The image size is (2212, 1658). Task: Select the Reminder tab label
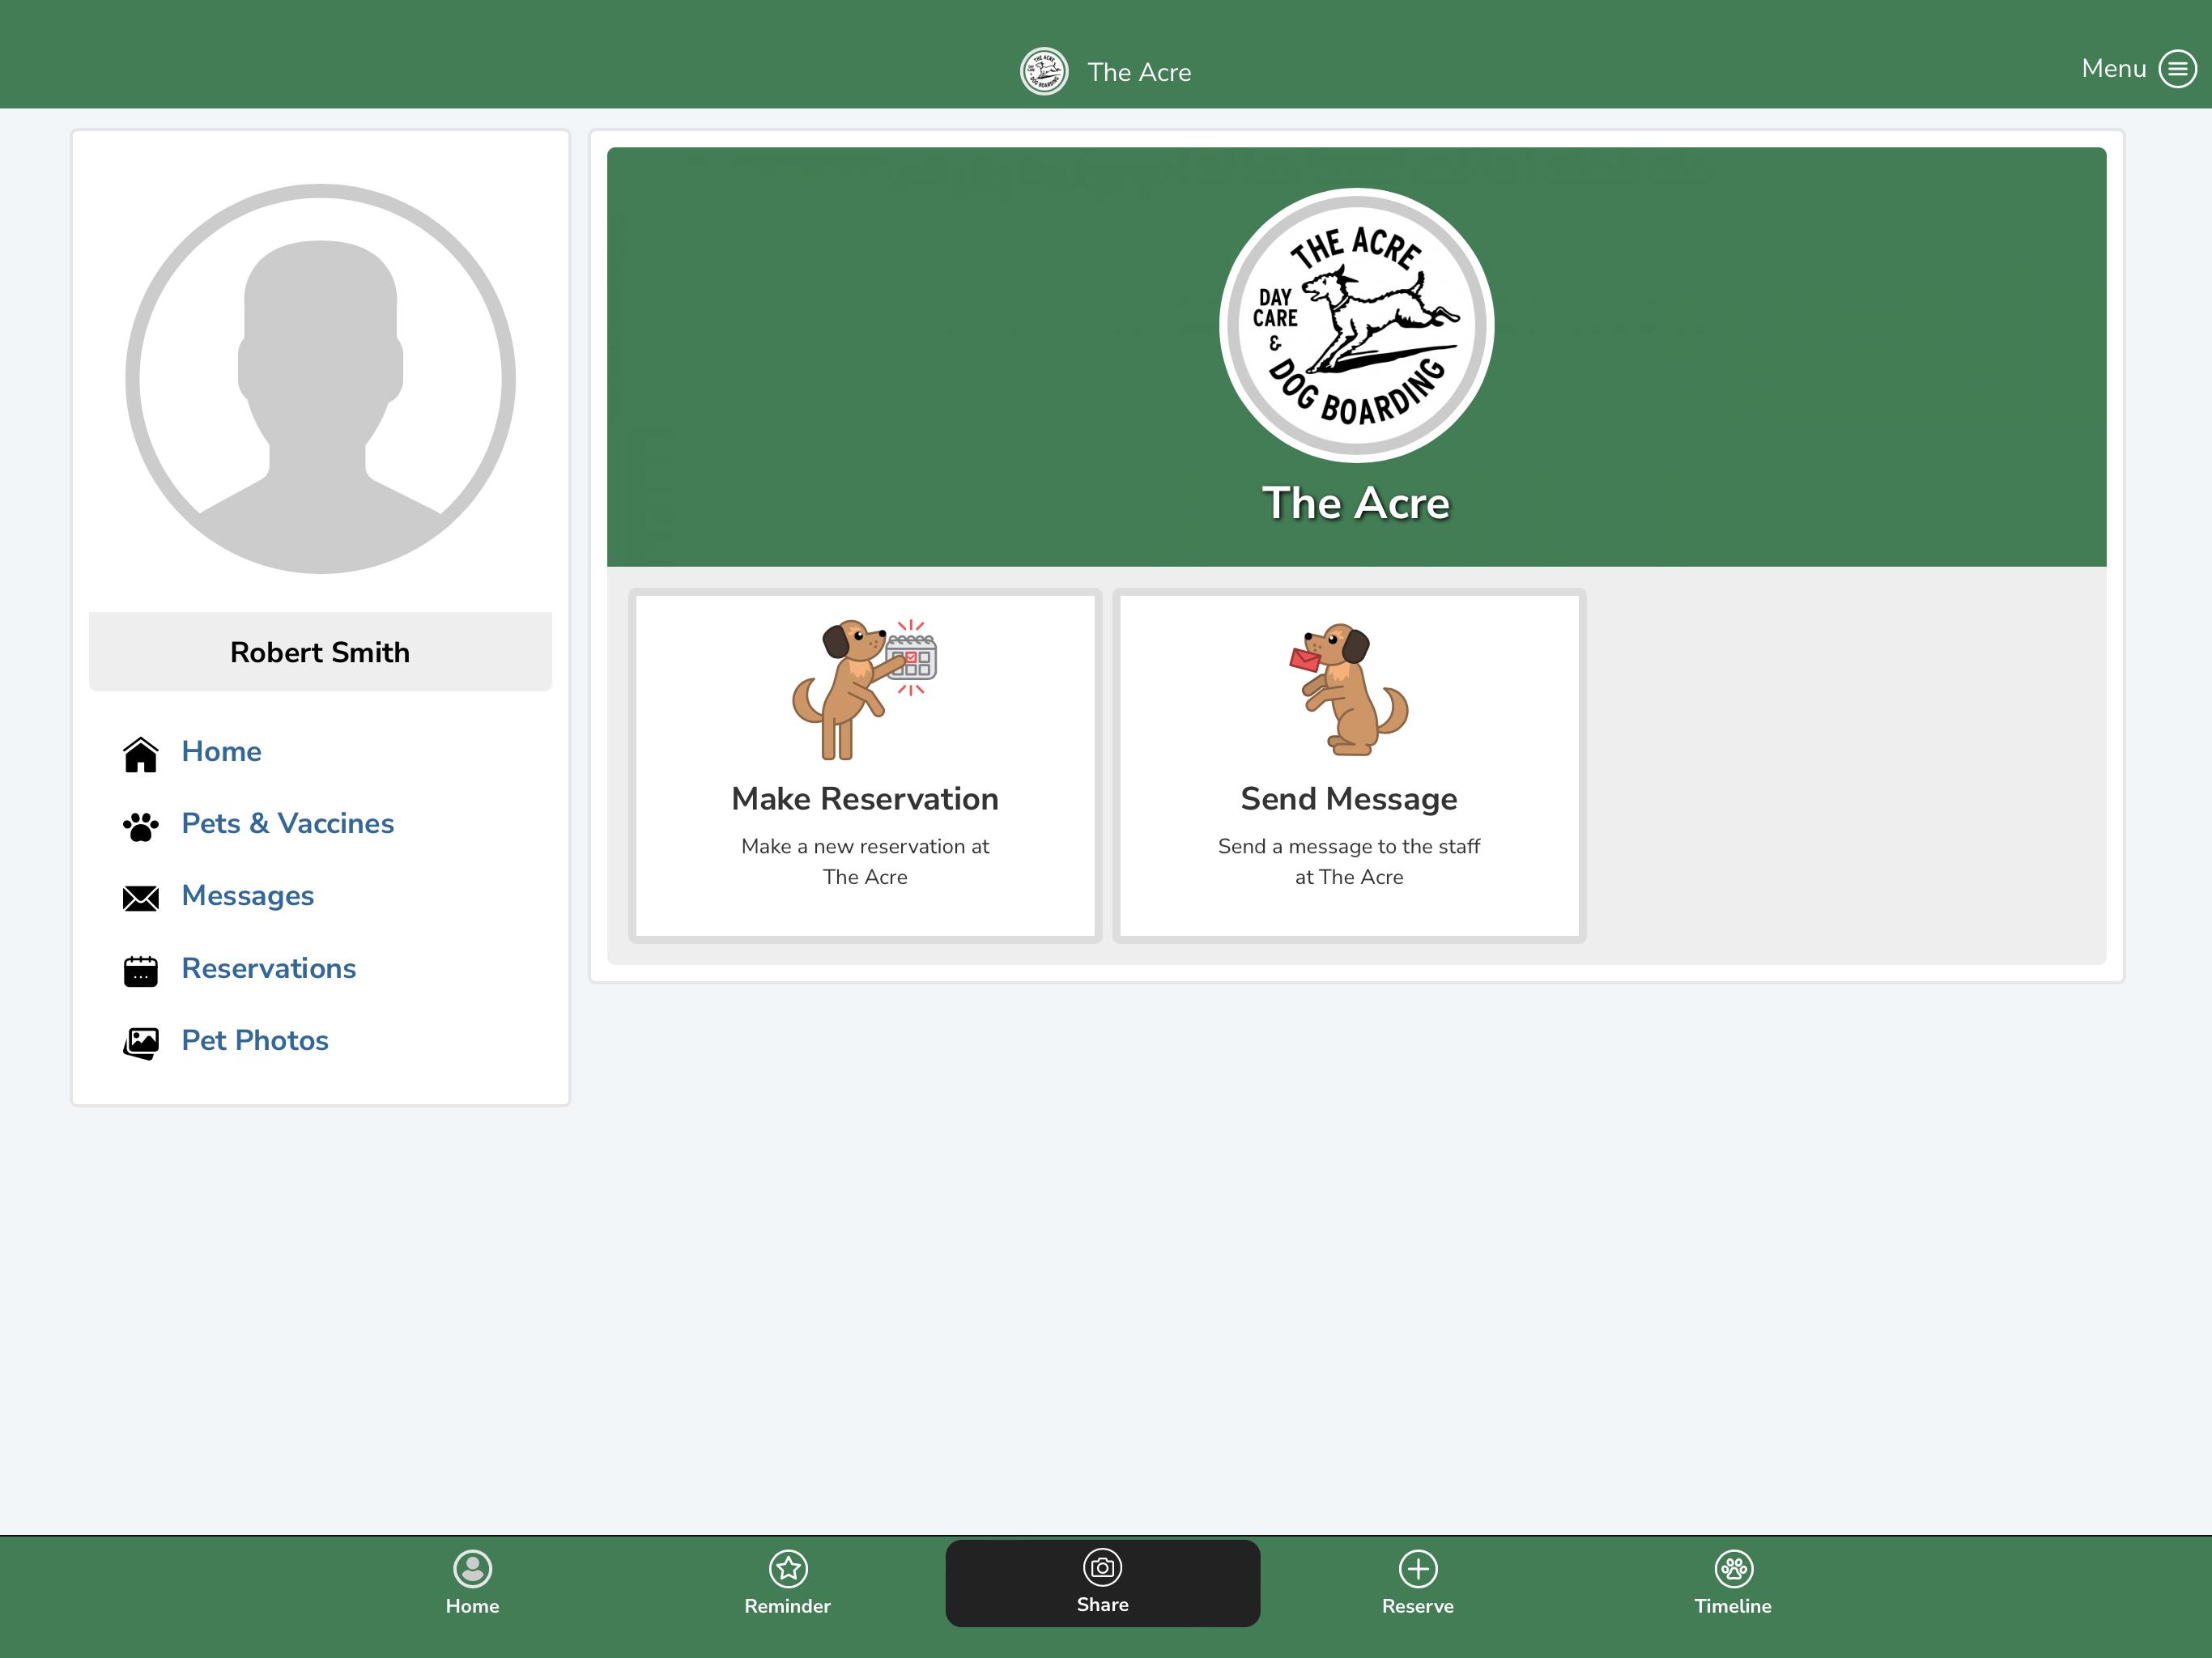(788, 1606)
